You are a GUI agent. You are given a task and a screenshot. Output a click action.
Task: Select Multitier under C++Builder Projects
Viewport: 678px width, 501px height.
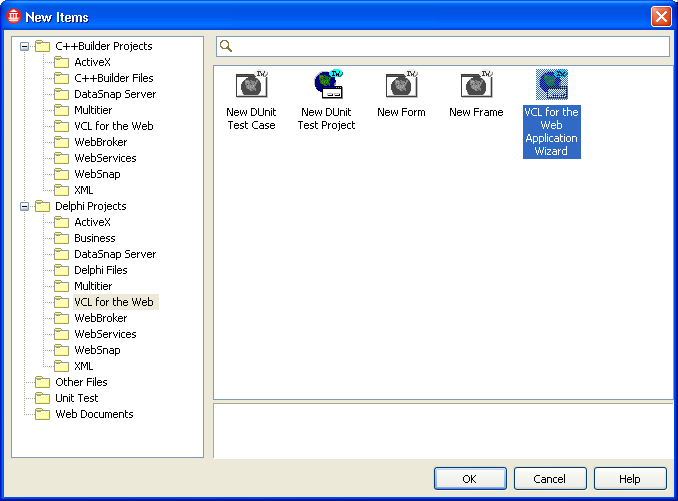click(x=93, y=110)
